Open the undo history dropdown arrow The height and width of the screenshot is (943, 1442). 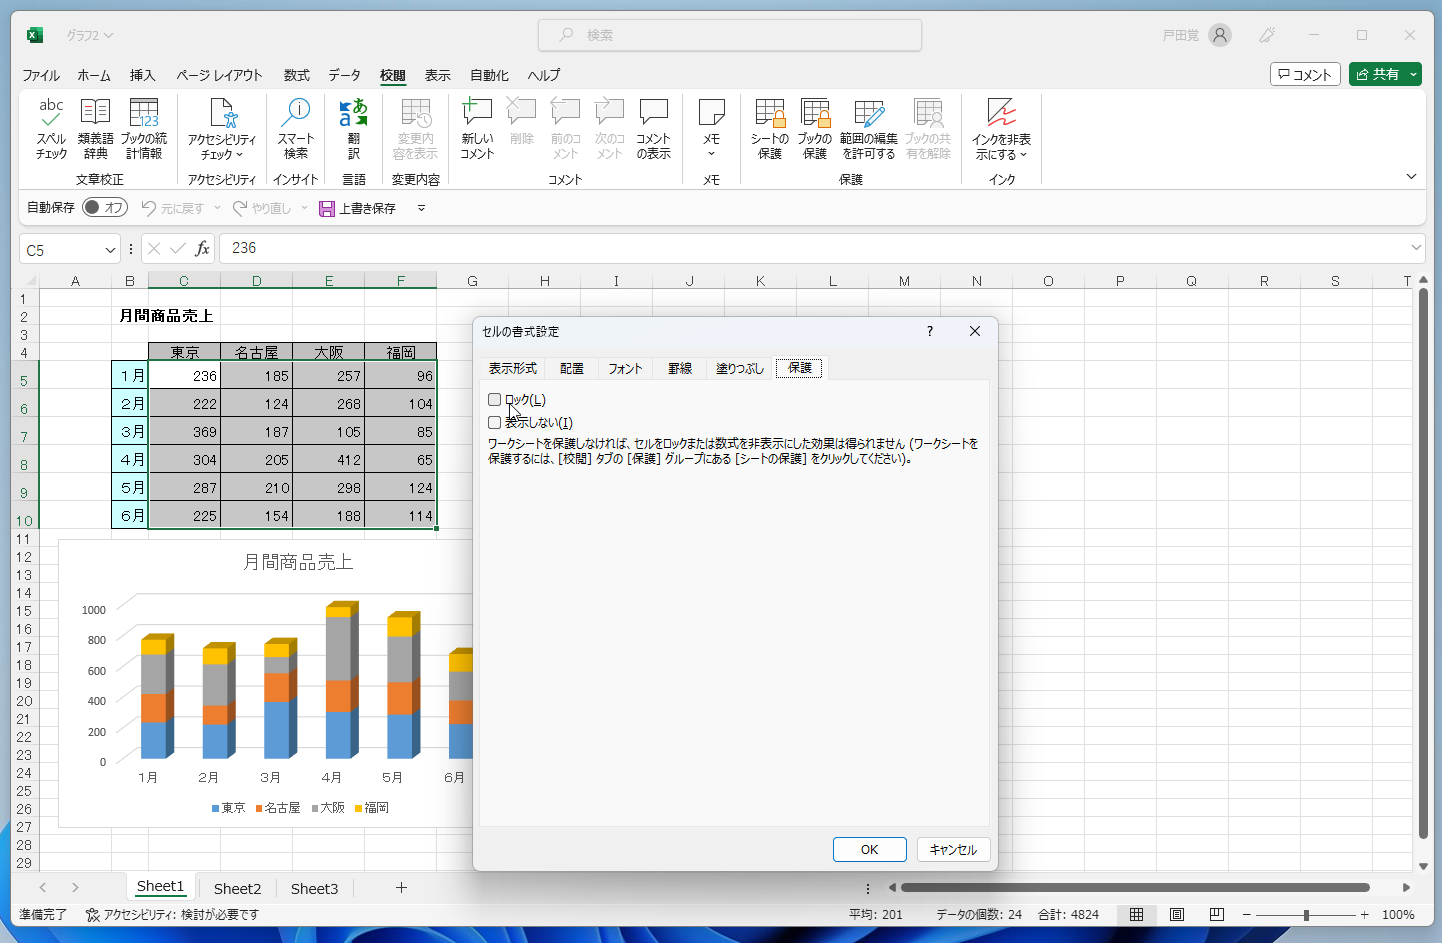click(217, 208)
